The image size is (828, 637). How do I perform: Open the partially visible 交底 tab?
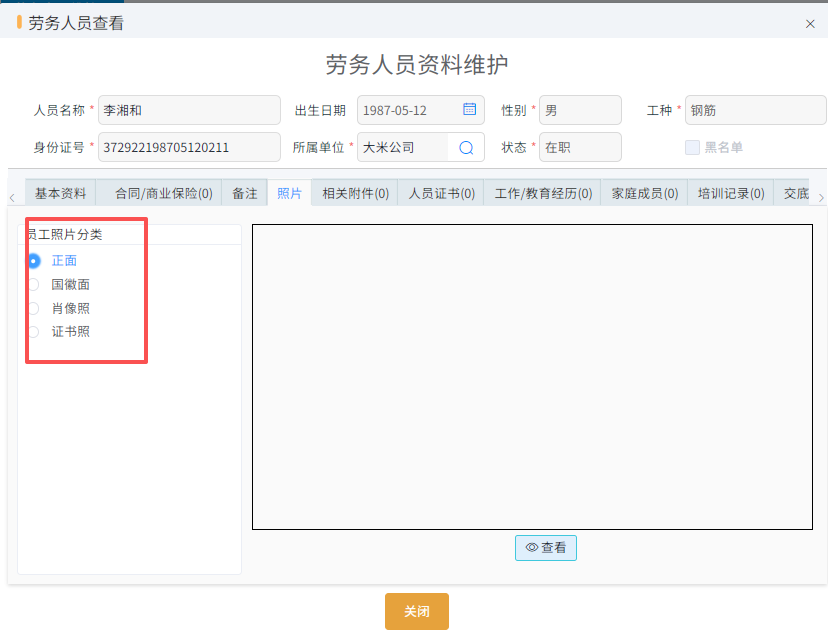[796, 193]
